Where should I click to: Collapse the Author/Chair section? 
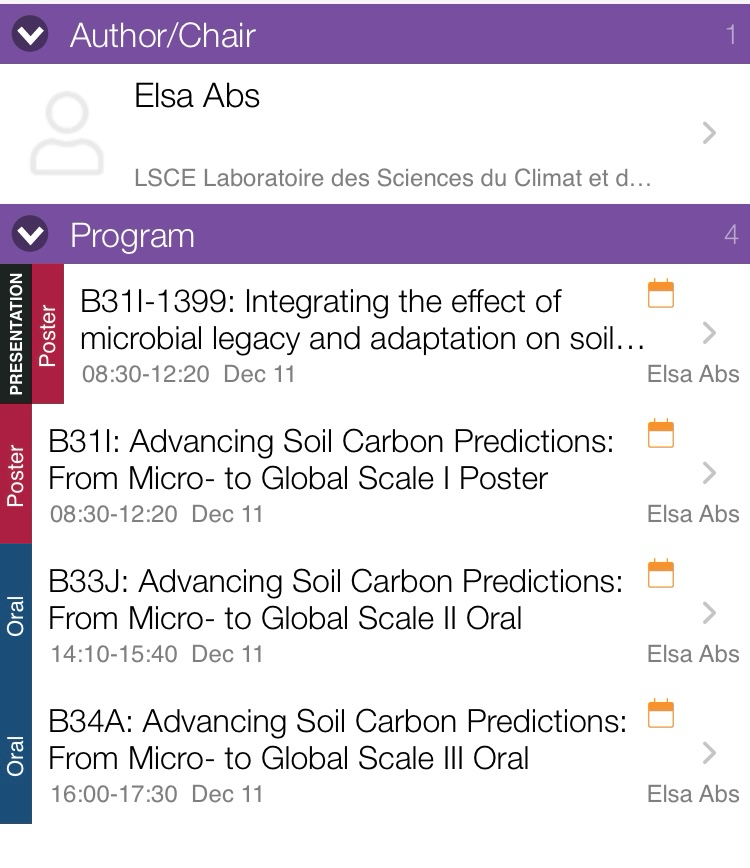click(31, 36)
